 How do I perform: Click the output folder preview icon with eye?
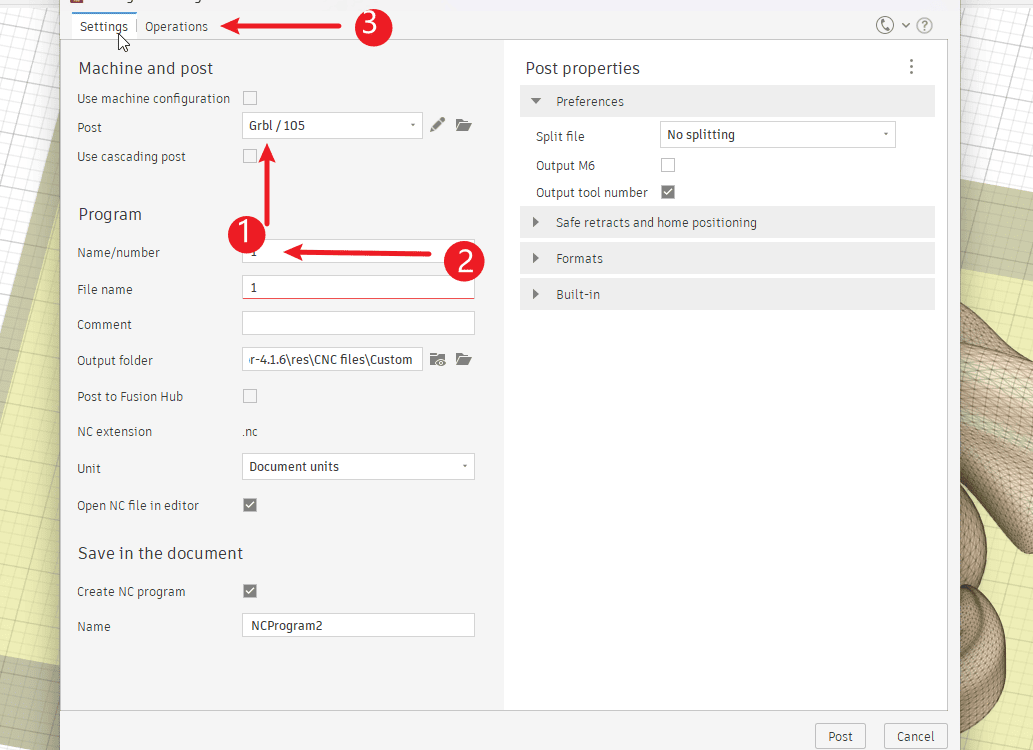437,360
